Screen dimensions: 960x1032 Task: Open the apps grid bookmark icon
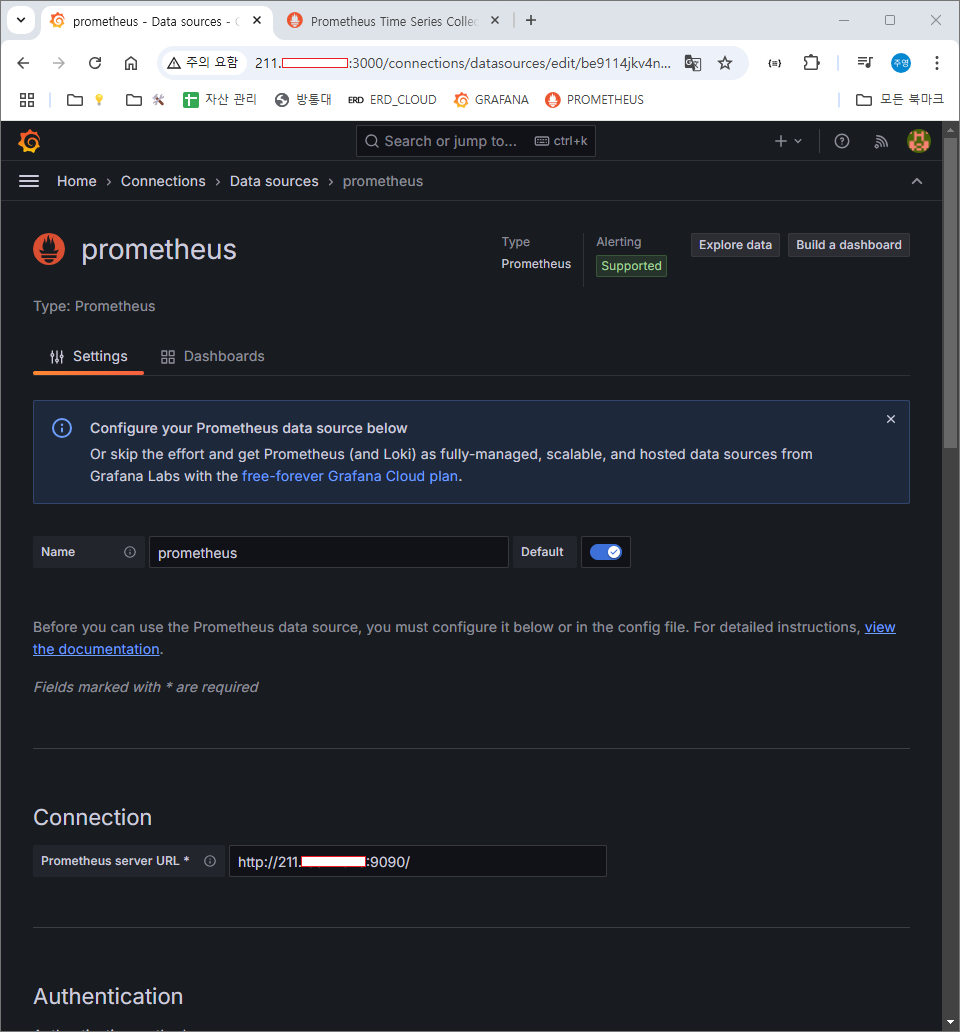point(27,99)
